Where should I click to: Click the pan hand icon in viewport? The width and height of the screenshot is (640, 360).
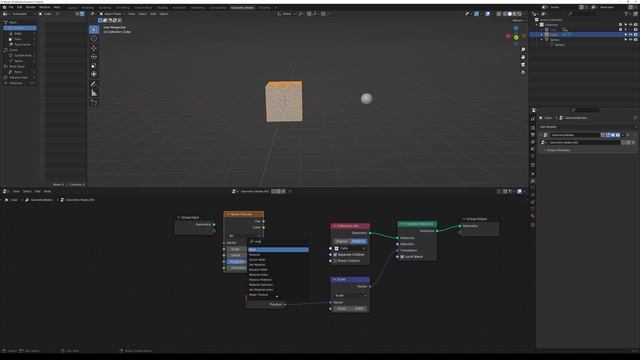523,57
